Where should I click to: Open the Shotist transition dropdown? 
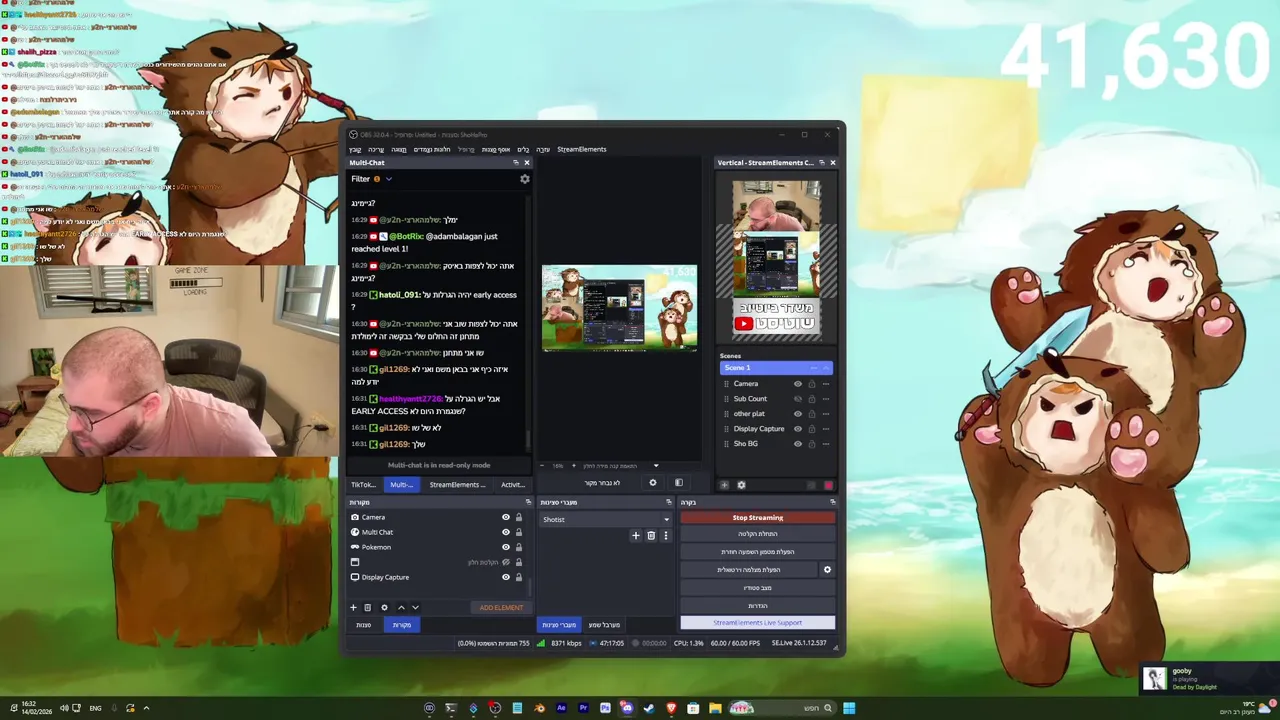pyautogui.click(x=605, y=519)
